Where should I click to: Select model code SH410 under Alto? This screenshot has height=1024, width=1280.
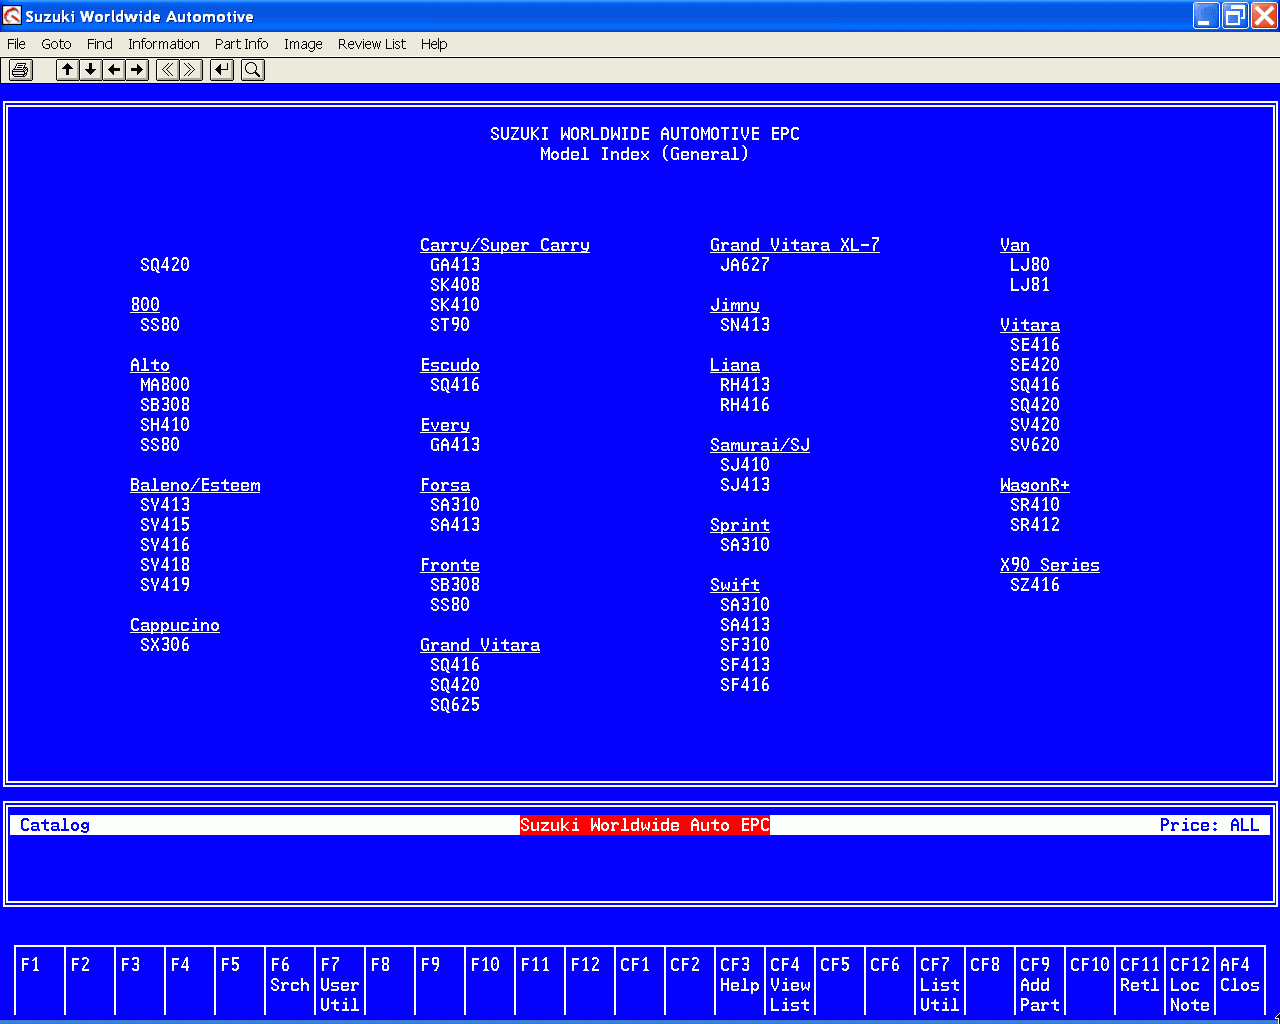click(165, 425)
